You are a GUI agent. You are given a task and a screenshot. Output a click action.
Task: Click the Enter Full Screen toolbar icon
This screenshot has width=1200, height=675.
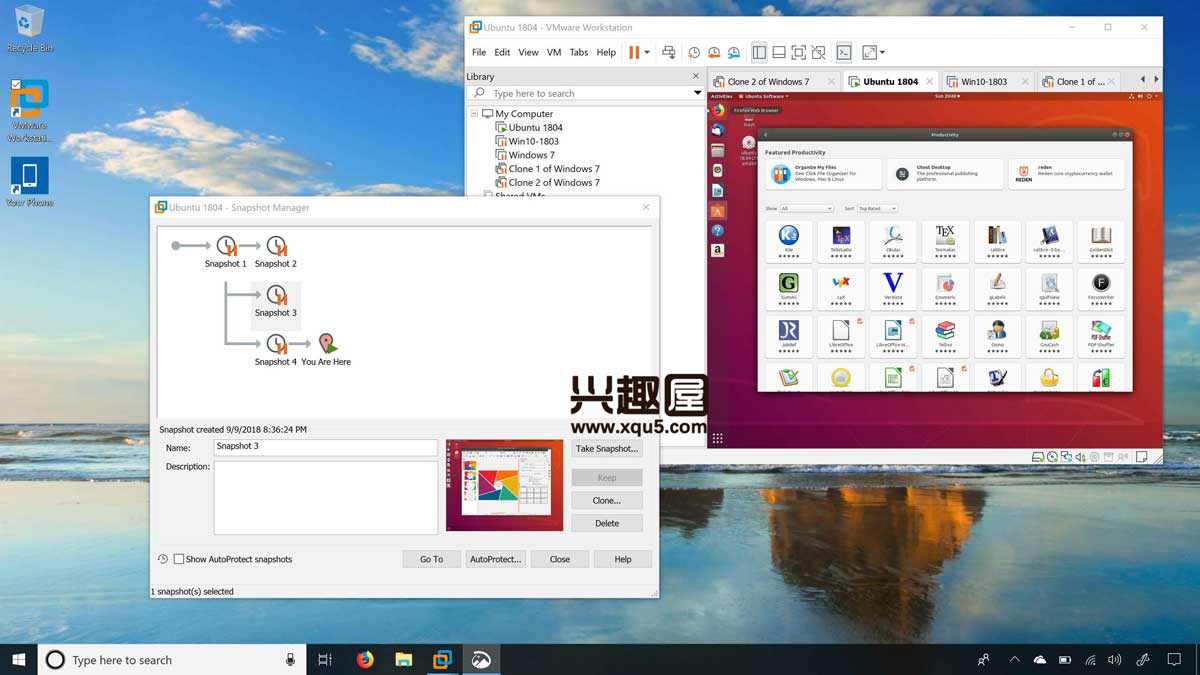point(799,52)
